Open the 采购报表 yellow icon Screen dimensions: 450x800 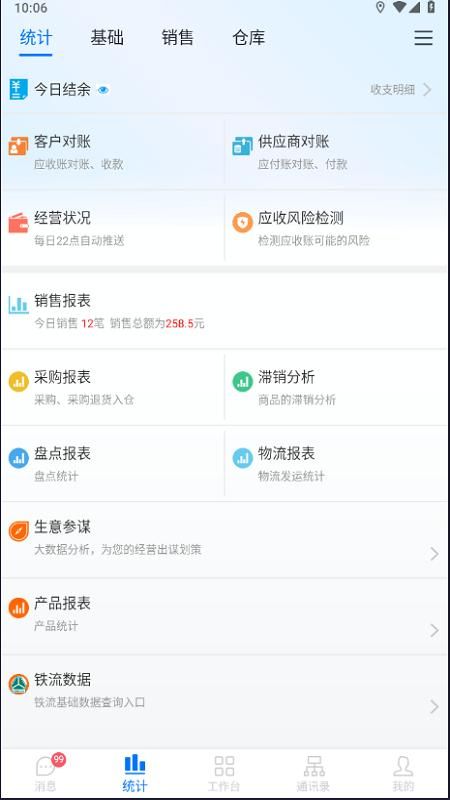pyautogui.click(x=18, y=382)
